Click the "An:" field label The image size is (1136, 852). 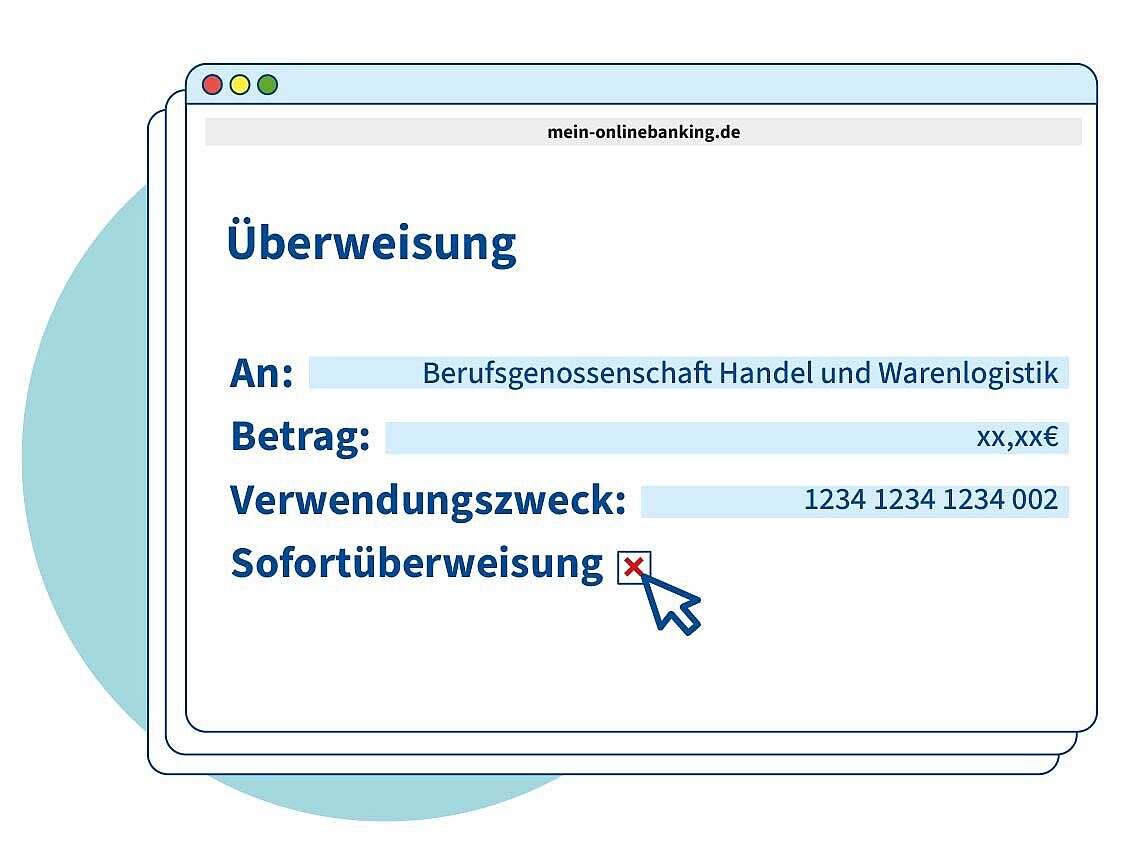click(262, 374)
